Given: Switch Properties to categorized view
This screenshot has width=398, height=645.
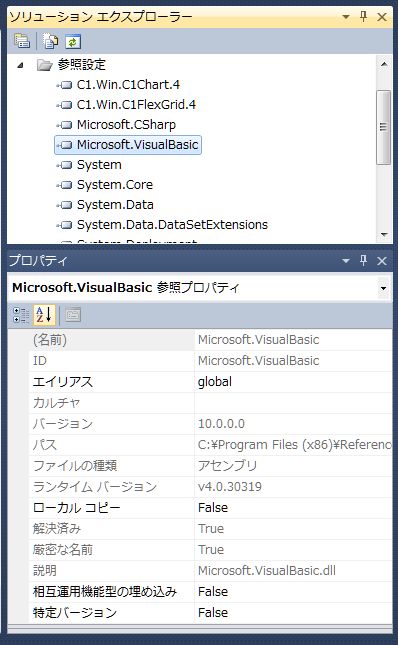Looking at the screenshot, I should (x=21, y=315).
